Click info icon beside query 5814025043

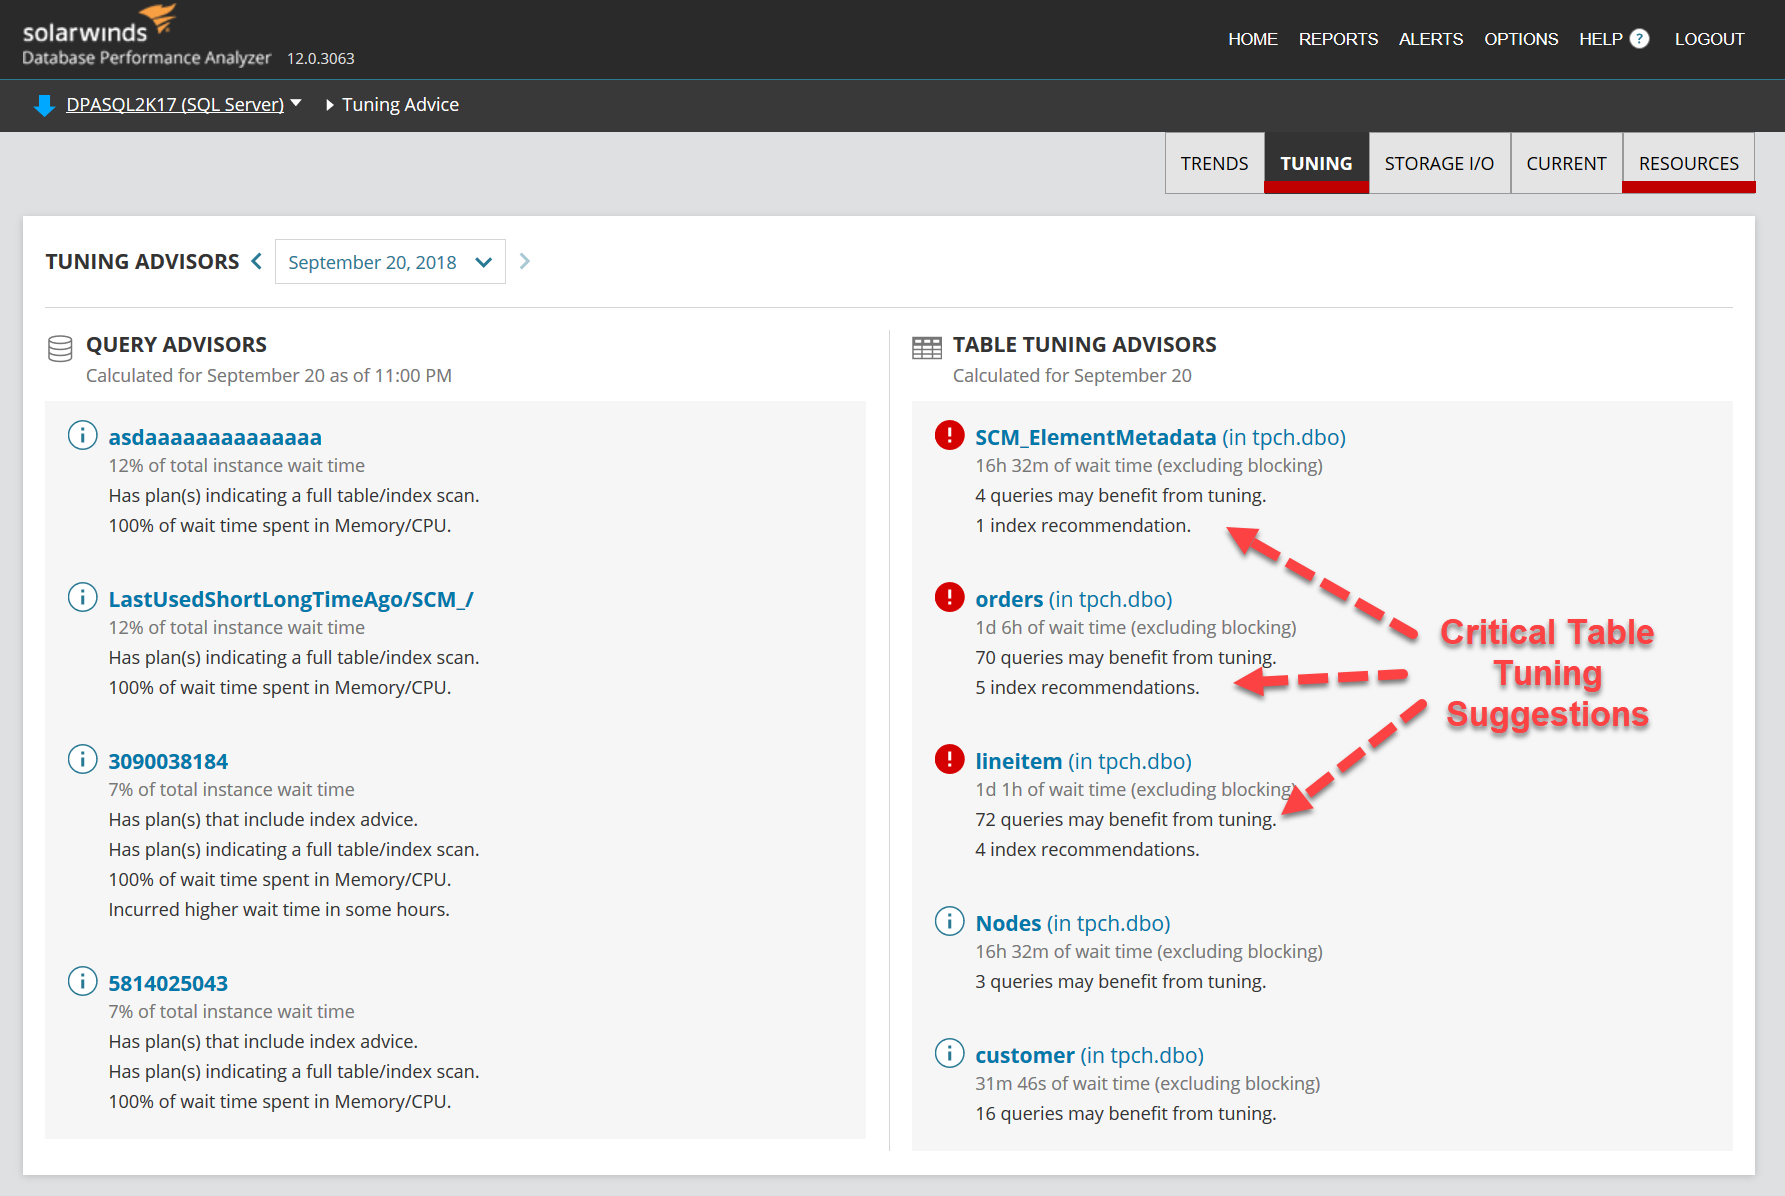point(82,981)
